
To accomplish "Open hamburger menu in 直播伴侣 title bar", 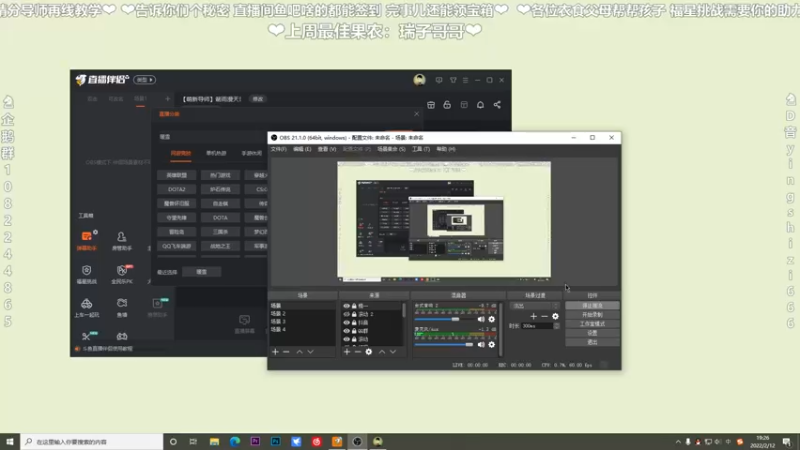I will [465, 80].
